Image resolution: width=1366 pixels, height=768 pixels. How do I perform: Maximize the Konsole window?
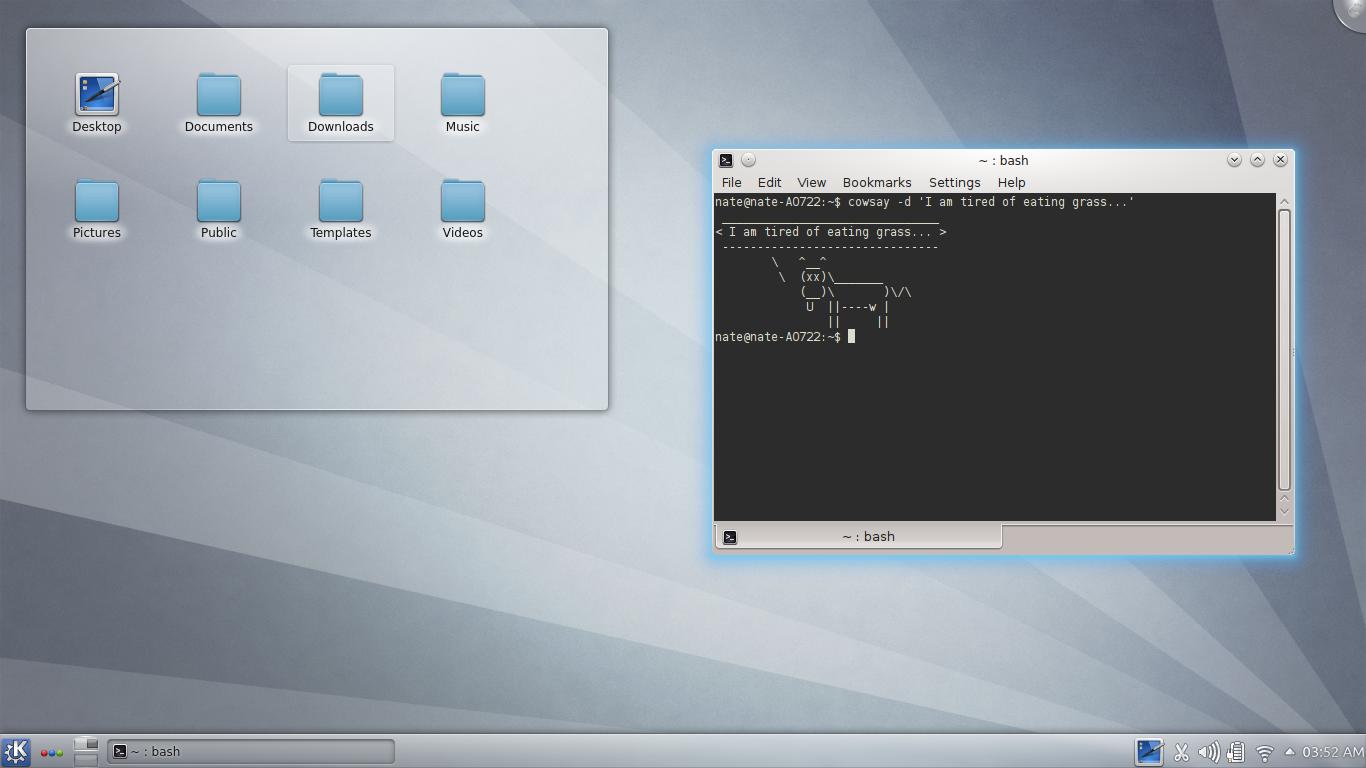click(x=1257, y=160)
